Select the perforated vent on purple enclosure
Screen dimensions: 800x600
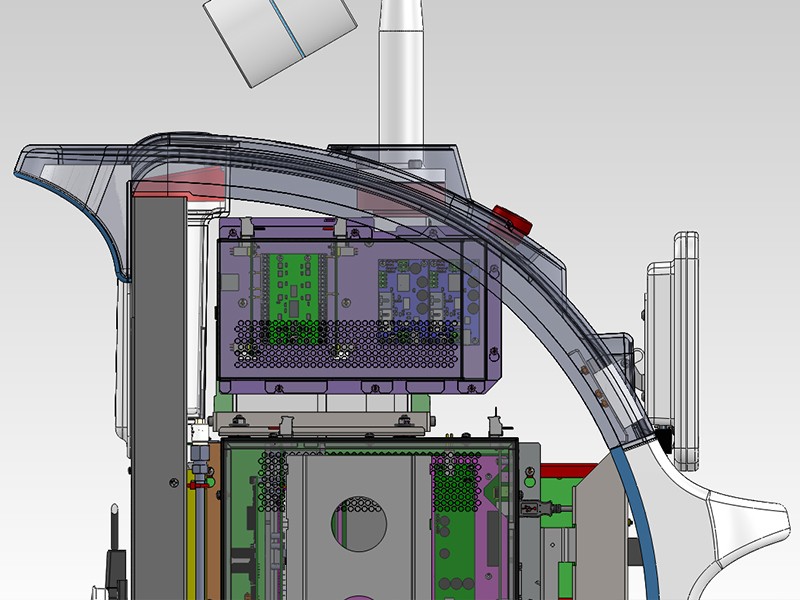(x=347, y=344)
